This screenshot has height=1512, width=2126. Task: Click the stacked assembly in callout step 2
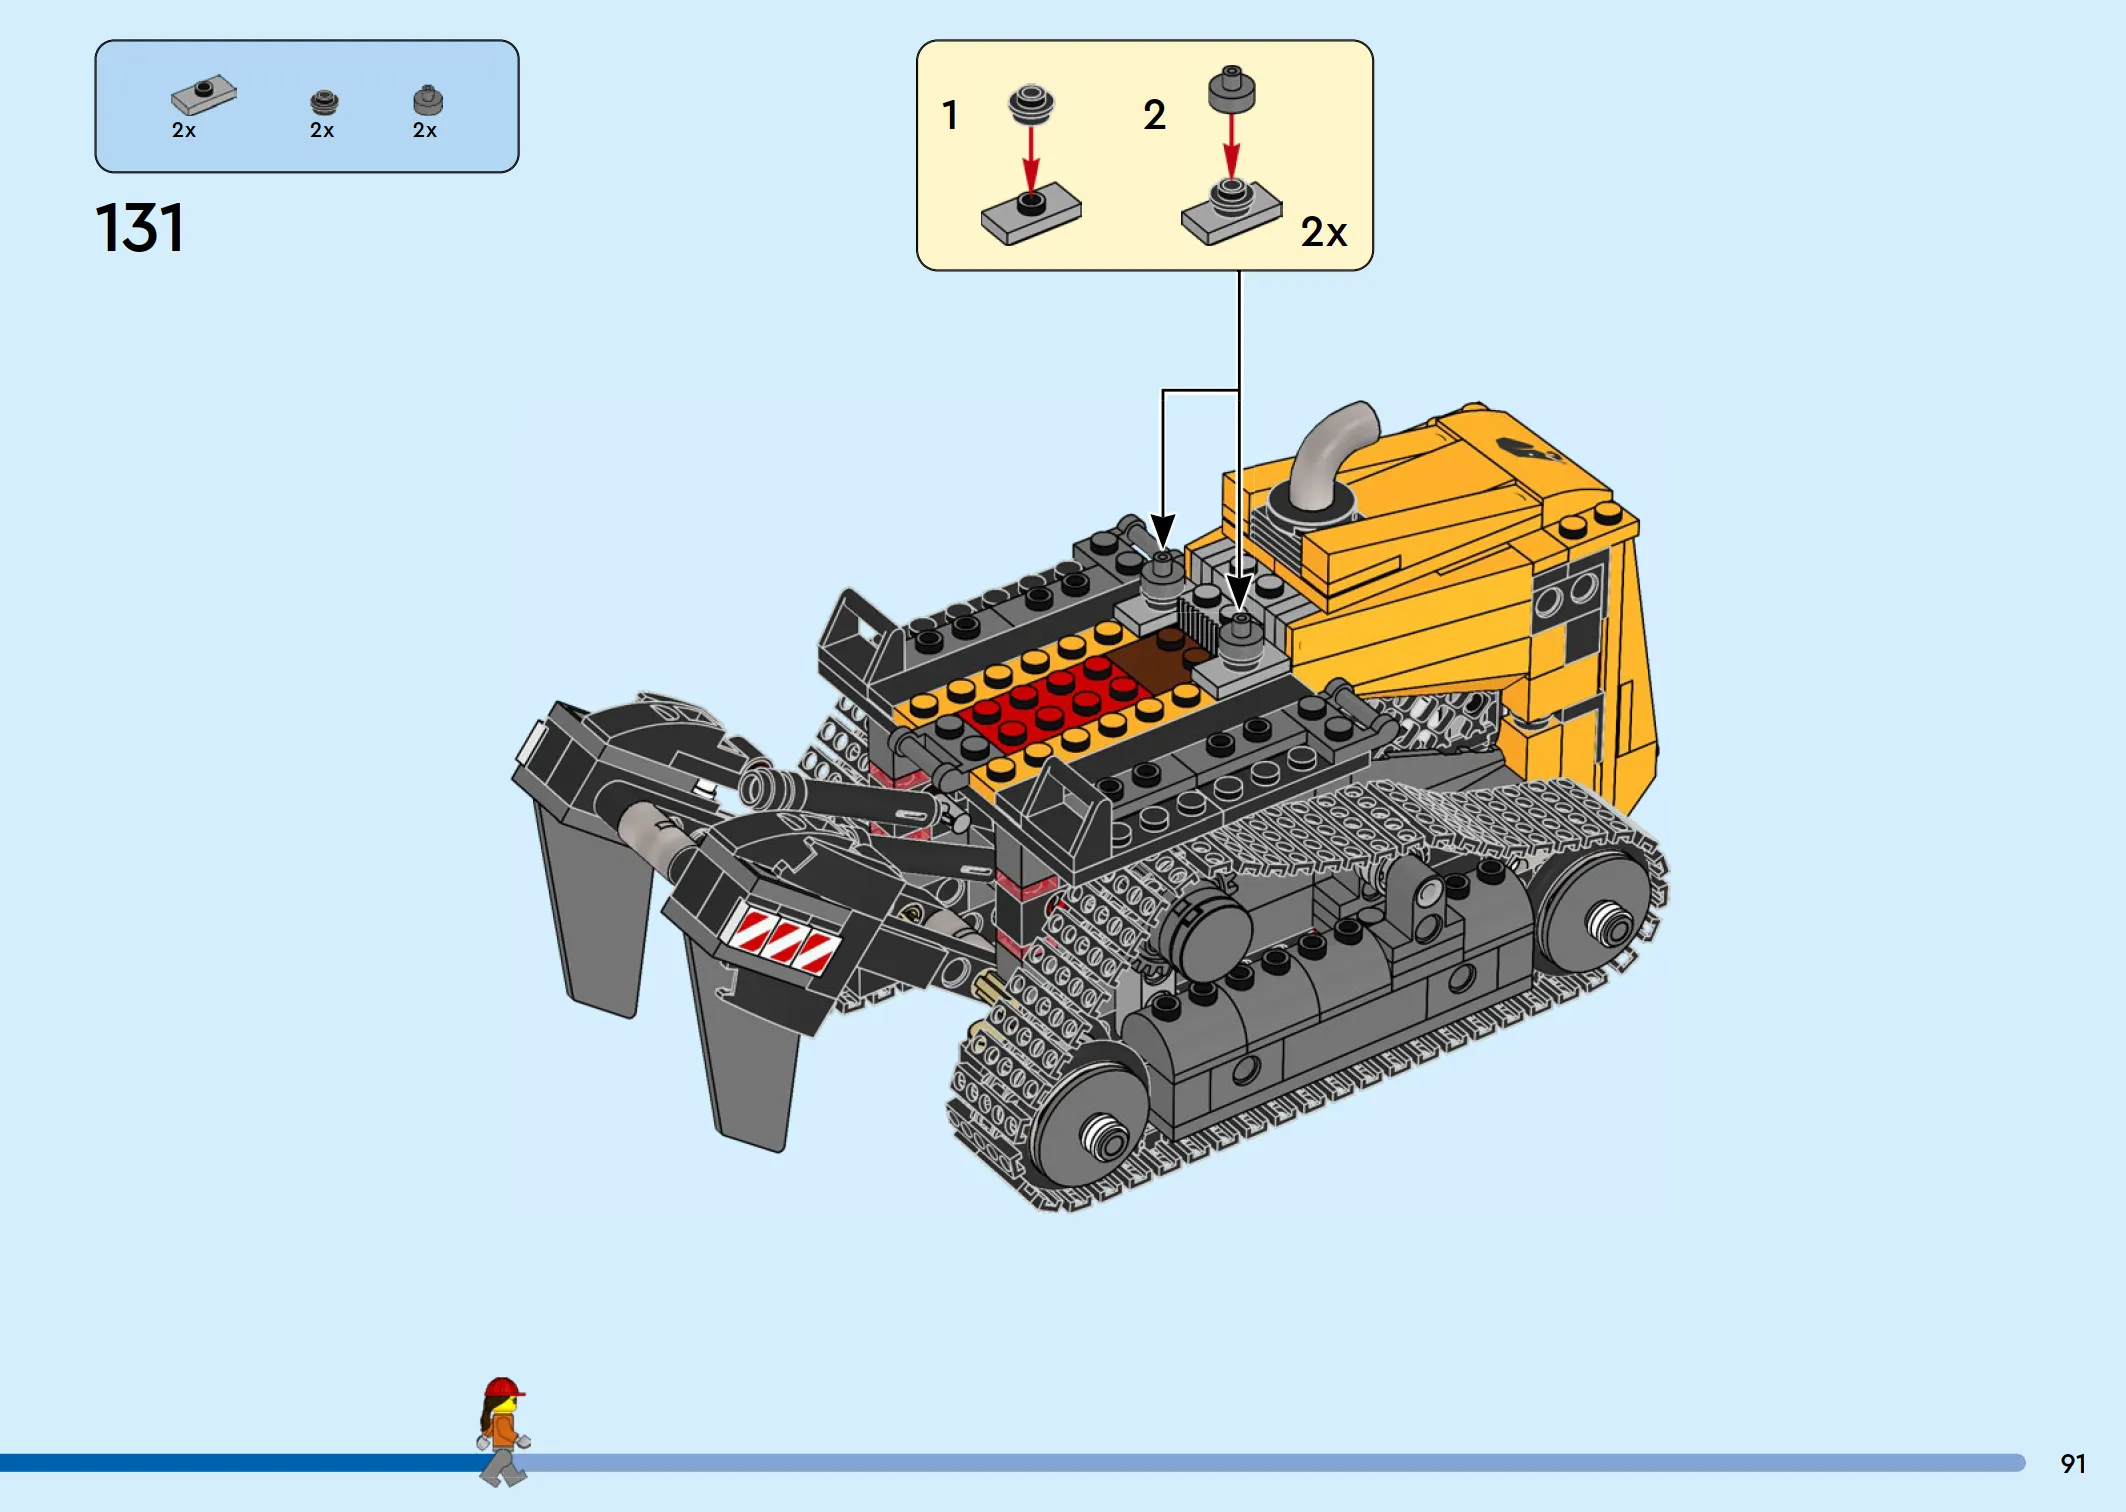click(x=1231, y=210)
